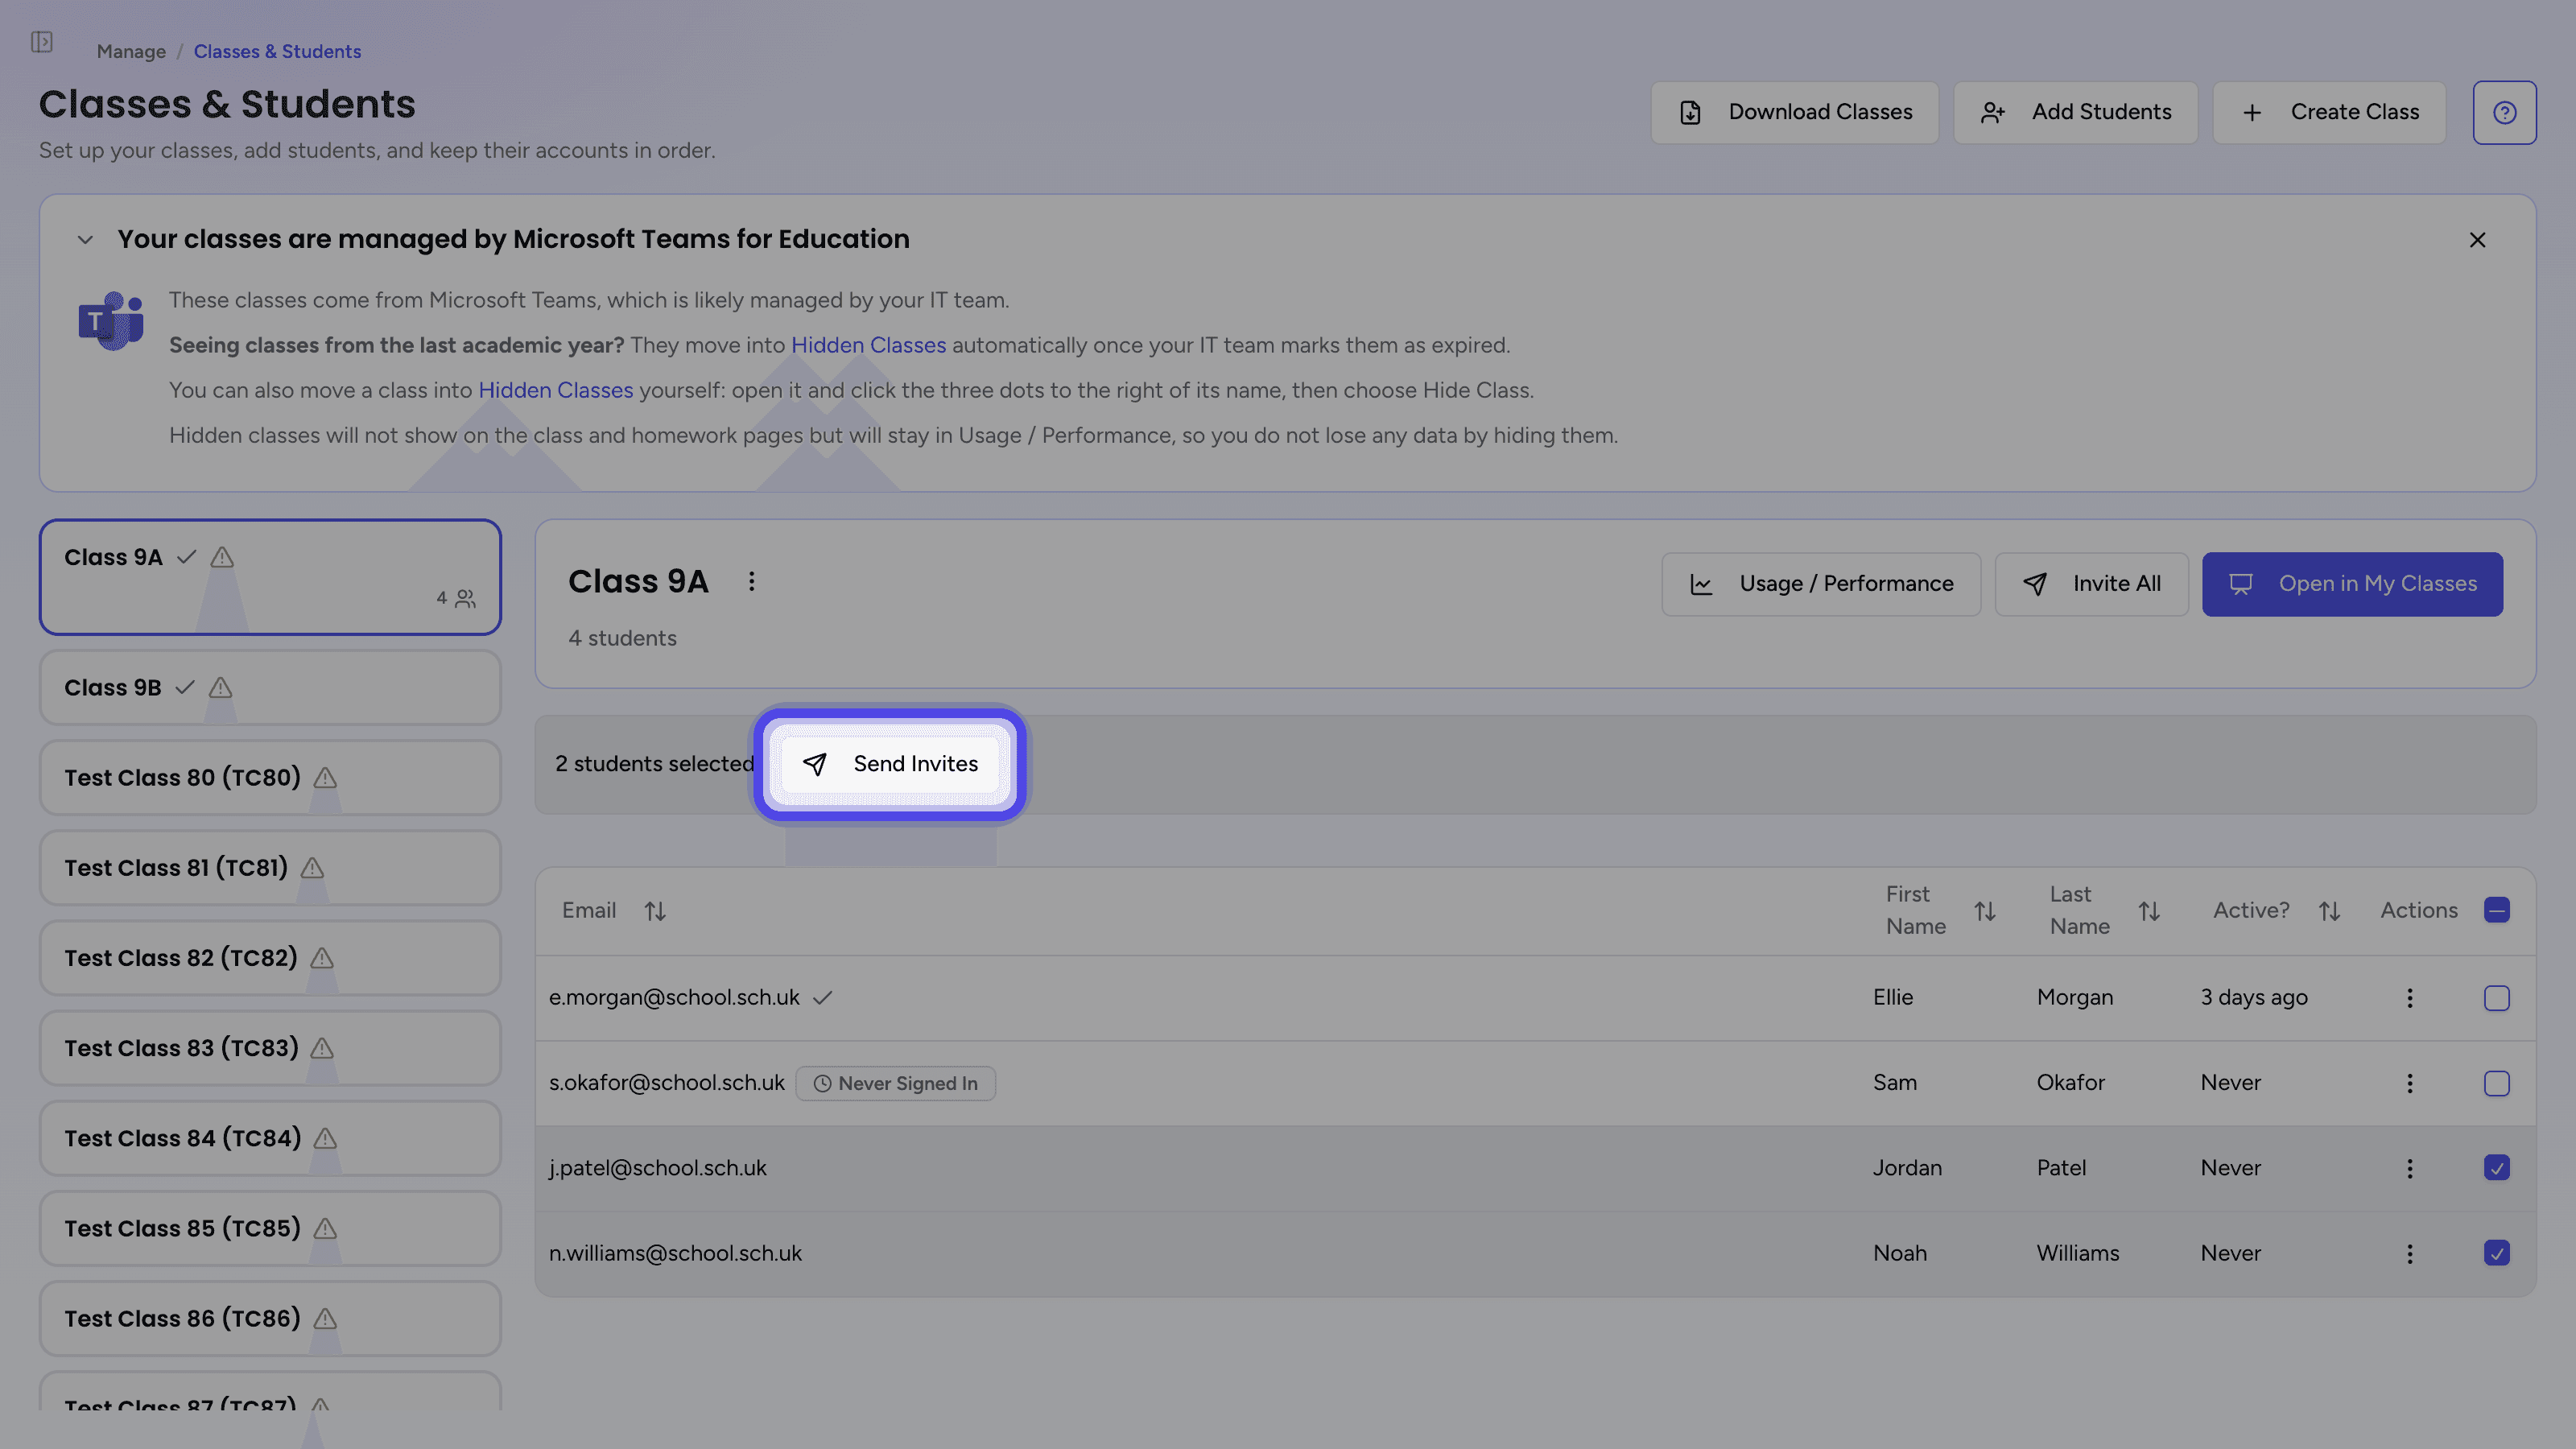Click Create Class button
This screenshot has width=2576, height=1449.
click(2329, 112)
